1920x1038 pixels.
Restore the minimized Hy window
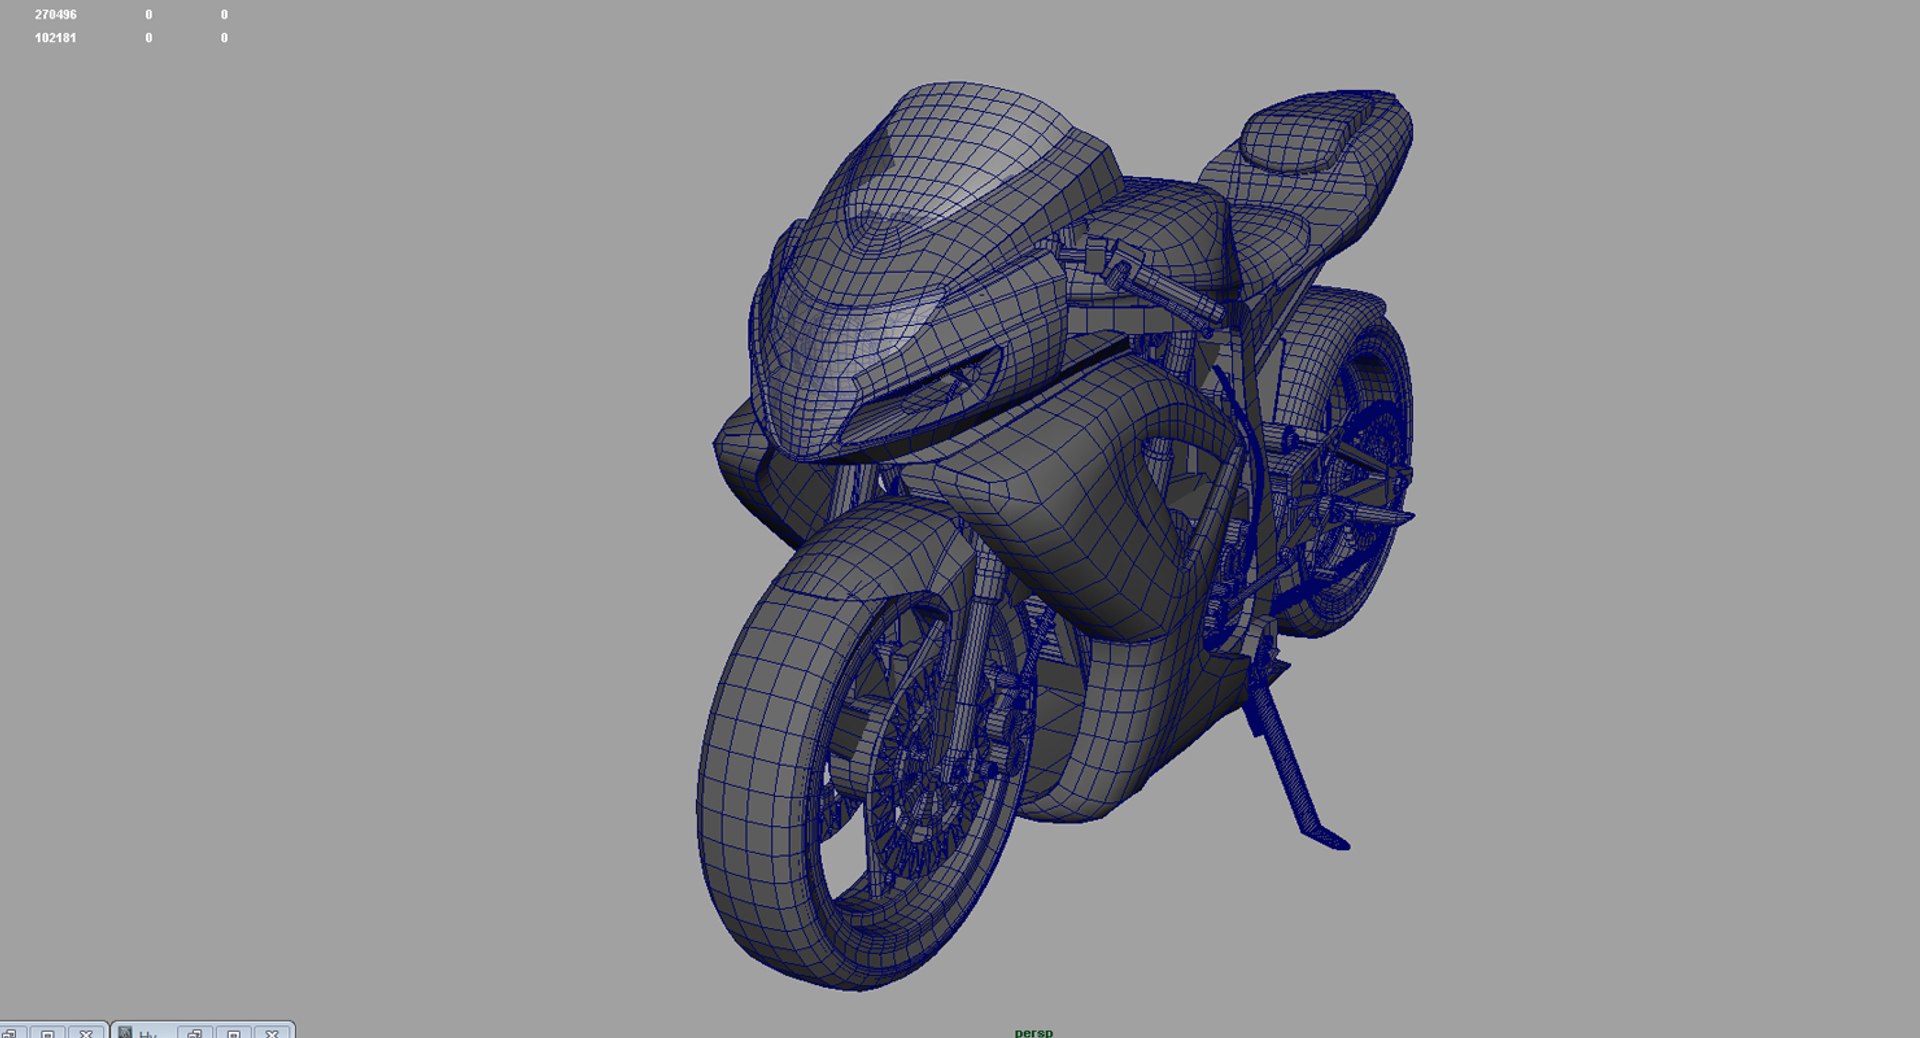(x=195, y=1033)
